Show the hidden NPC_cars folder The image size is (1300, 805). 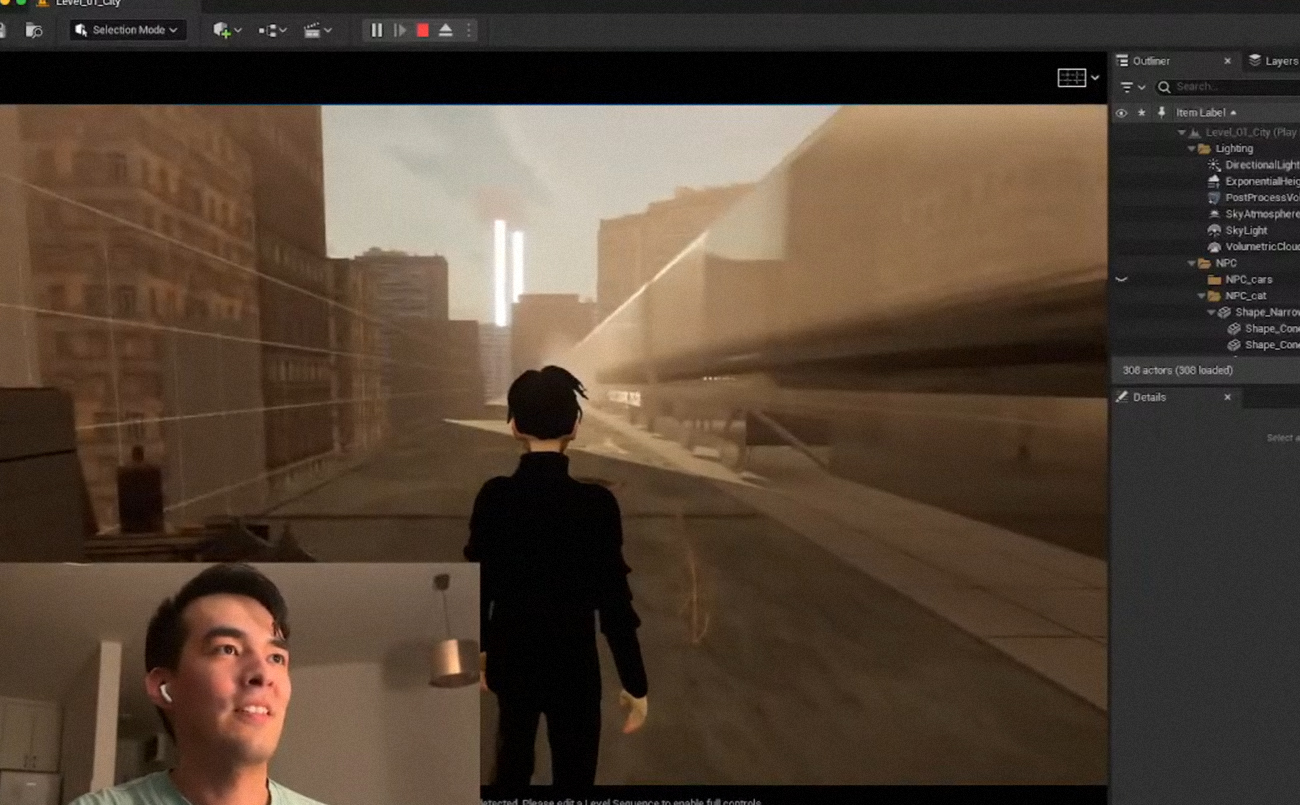tap(1121, 280)
